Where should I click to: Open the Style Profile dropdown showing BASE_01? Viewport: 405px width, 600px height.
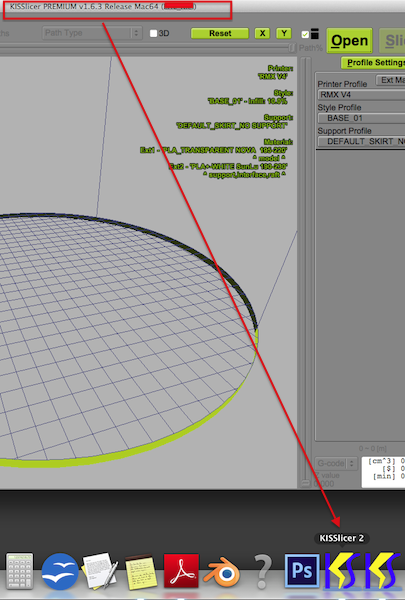(361, 118)
